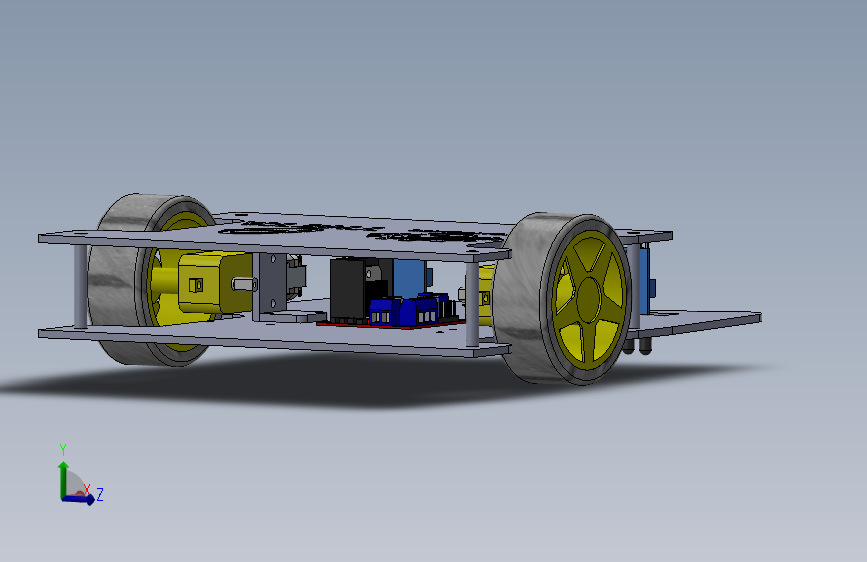Select the lower plate's front extension tab

click(x=702, y=321)
